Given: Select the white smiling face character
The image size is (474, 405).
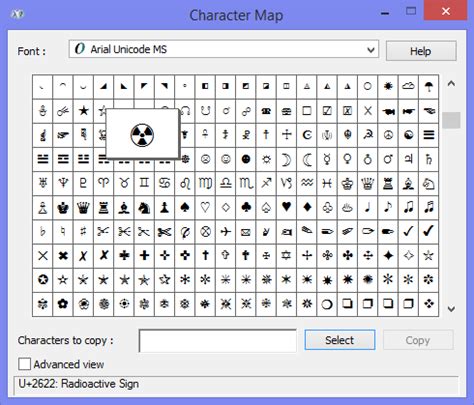Looking at the screenshot, I should (x=226, y=159).
